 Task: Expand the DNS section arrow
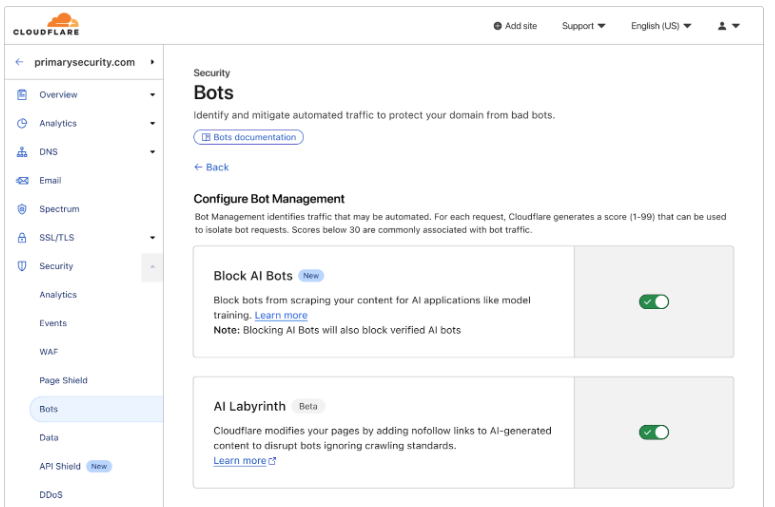153,152
